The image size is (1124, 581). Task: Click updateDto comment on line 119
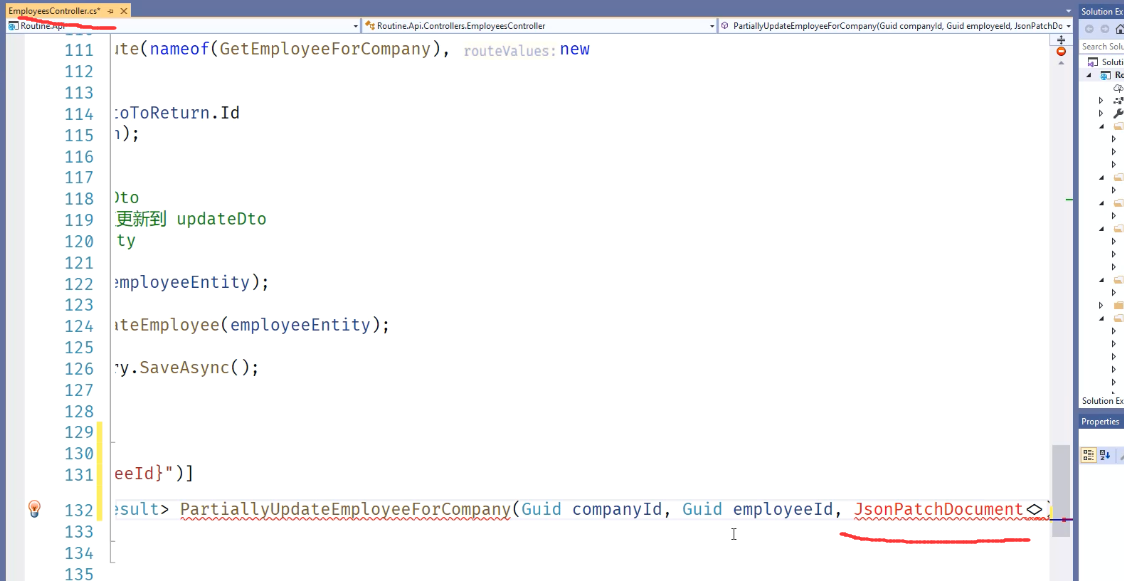coord(221,219)
